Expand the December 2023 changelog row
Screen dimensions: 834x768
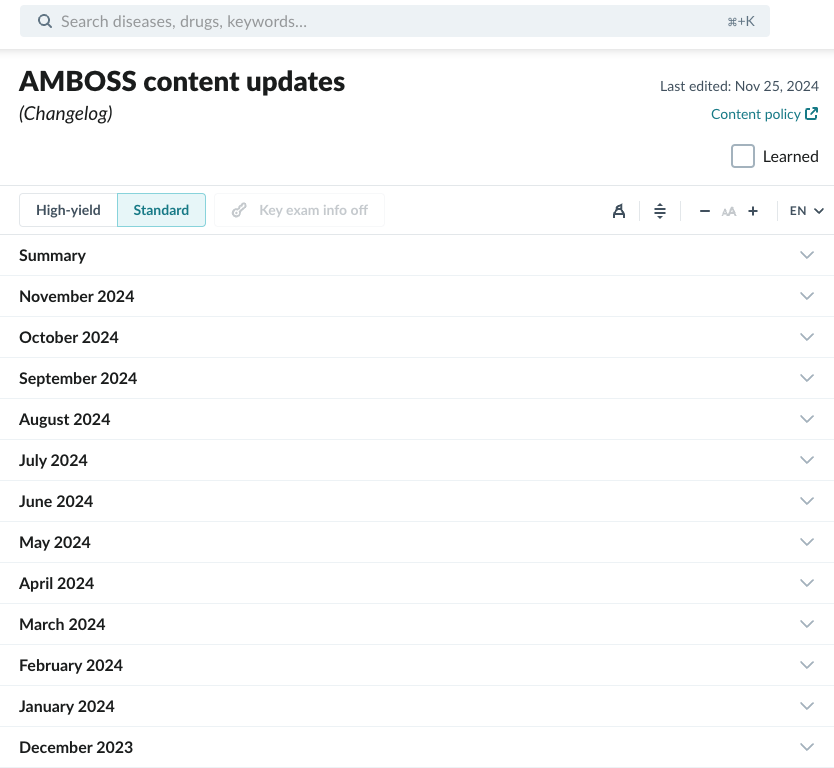(x=417, y=747)
